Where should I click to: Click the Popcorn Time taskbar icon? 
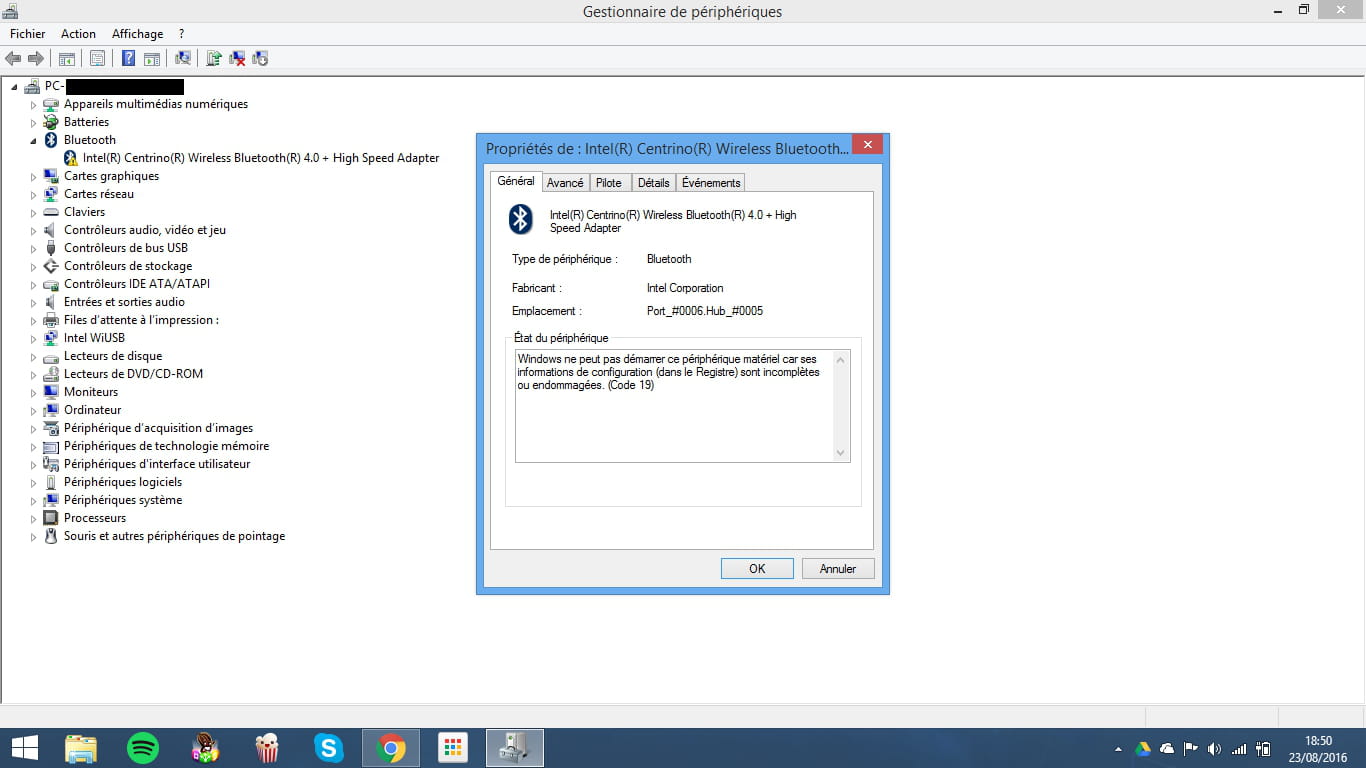[x=267, y=748]
